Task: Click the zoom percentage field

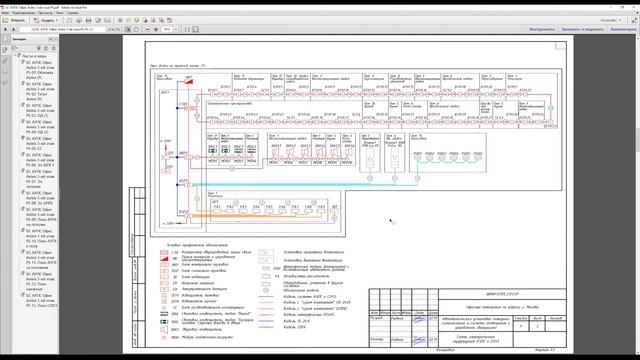Action: click(167, 29)
